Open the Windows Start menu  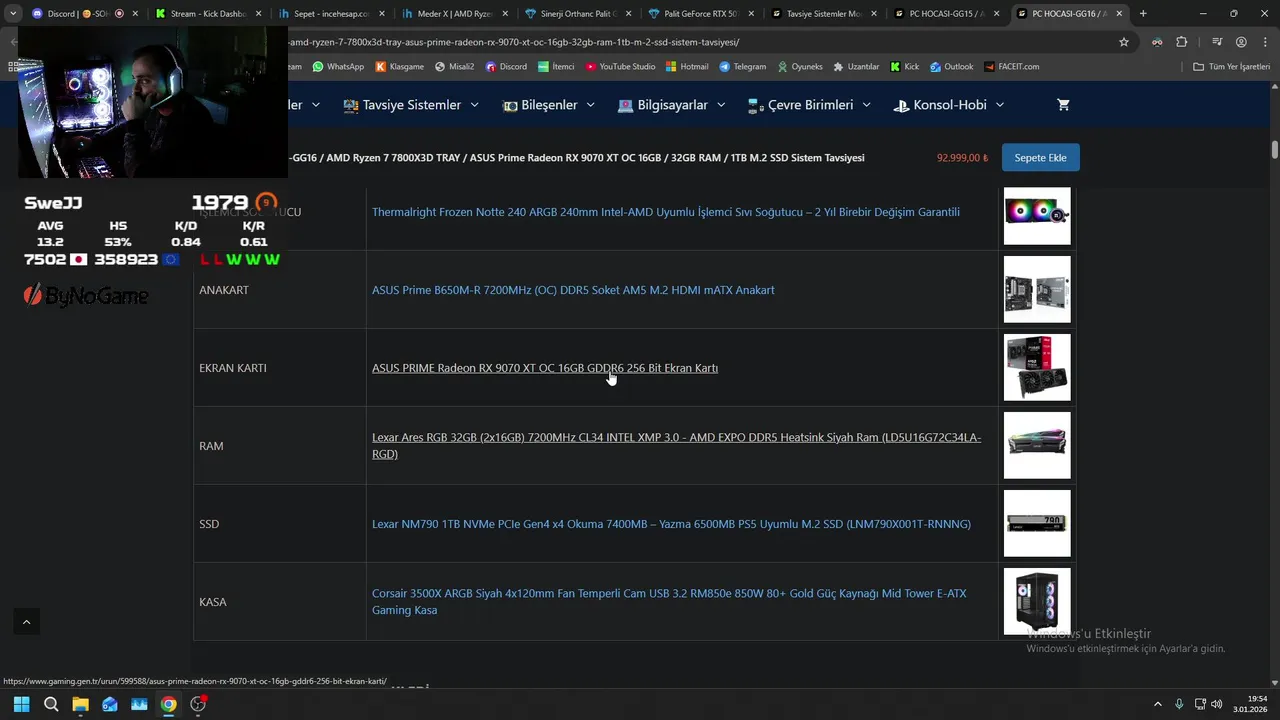click(x=21, y=704)
